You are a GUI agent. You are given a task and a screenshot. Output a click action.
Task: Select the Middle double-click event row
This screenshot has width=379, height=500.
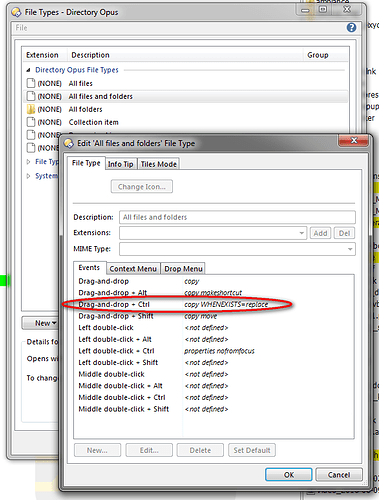213,374
